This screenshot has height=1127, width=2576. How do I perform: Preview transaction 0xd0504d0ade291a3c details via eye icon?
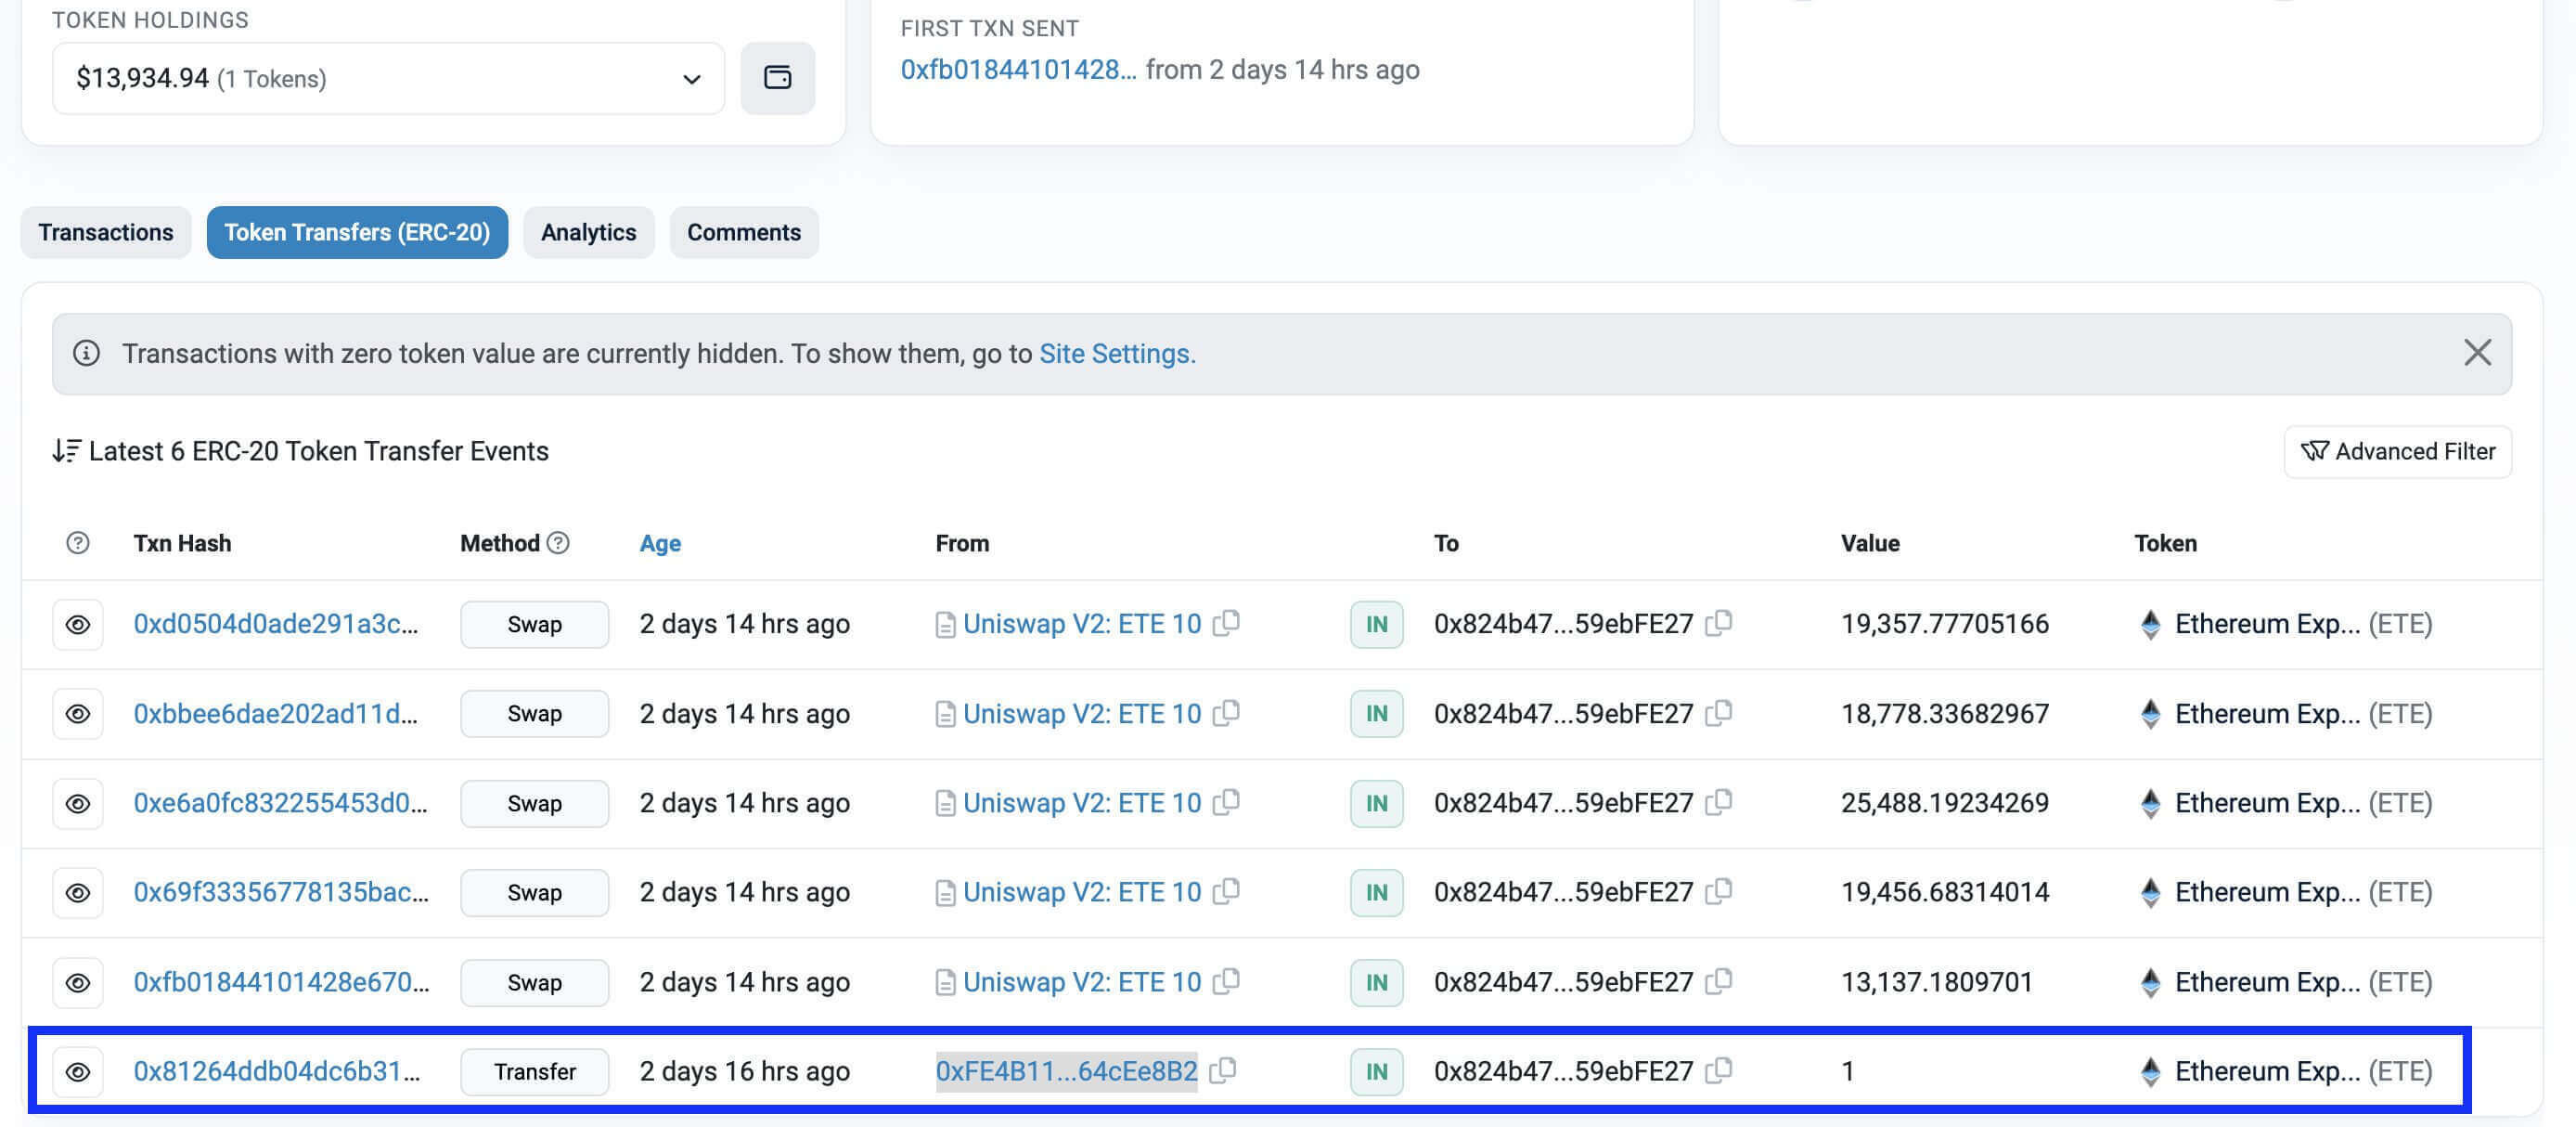pos(78,625)
